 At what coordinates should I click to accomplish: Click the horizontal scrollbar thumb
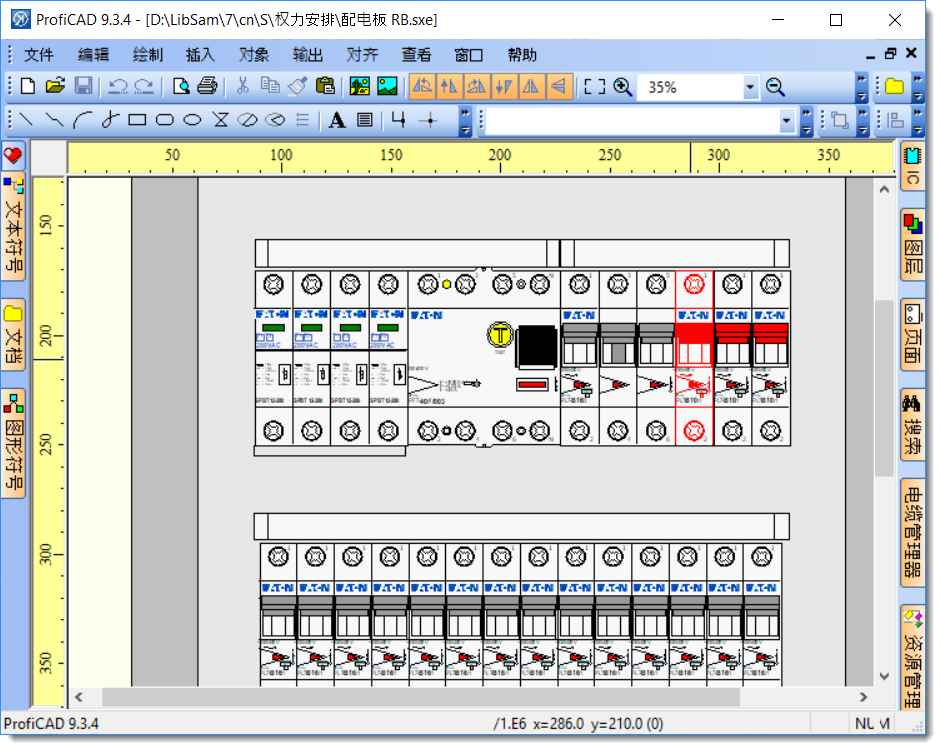coord(420,697)
